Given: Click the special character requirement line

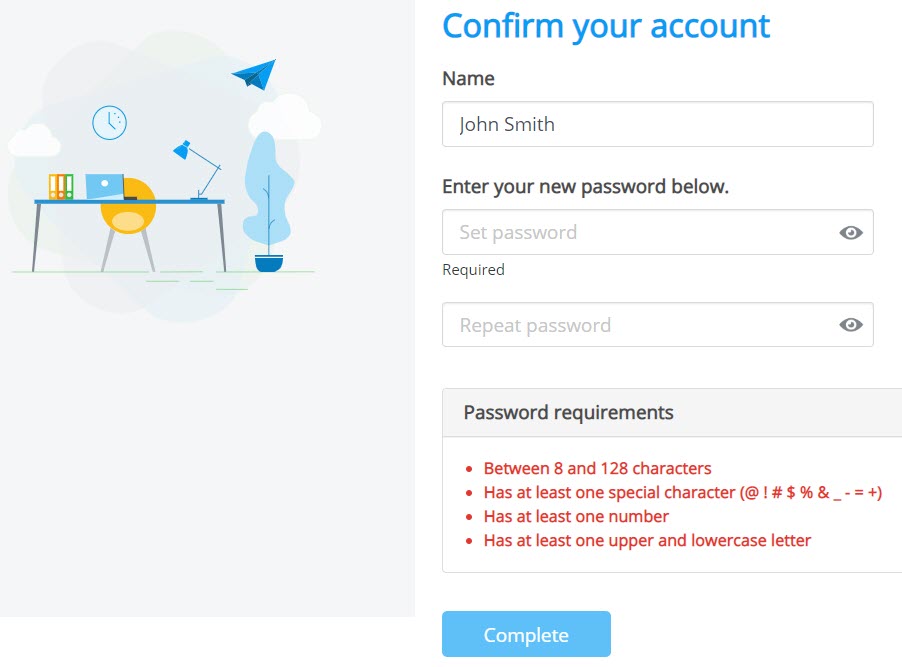Looking at the screenshot, I should [x=682, y=493].
